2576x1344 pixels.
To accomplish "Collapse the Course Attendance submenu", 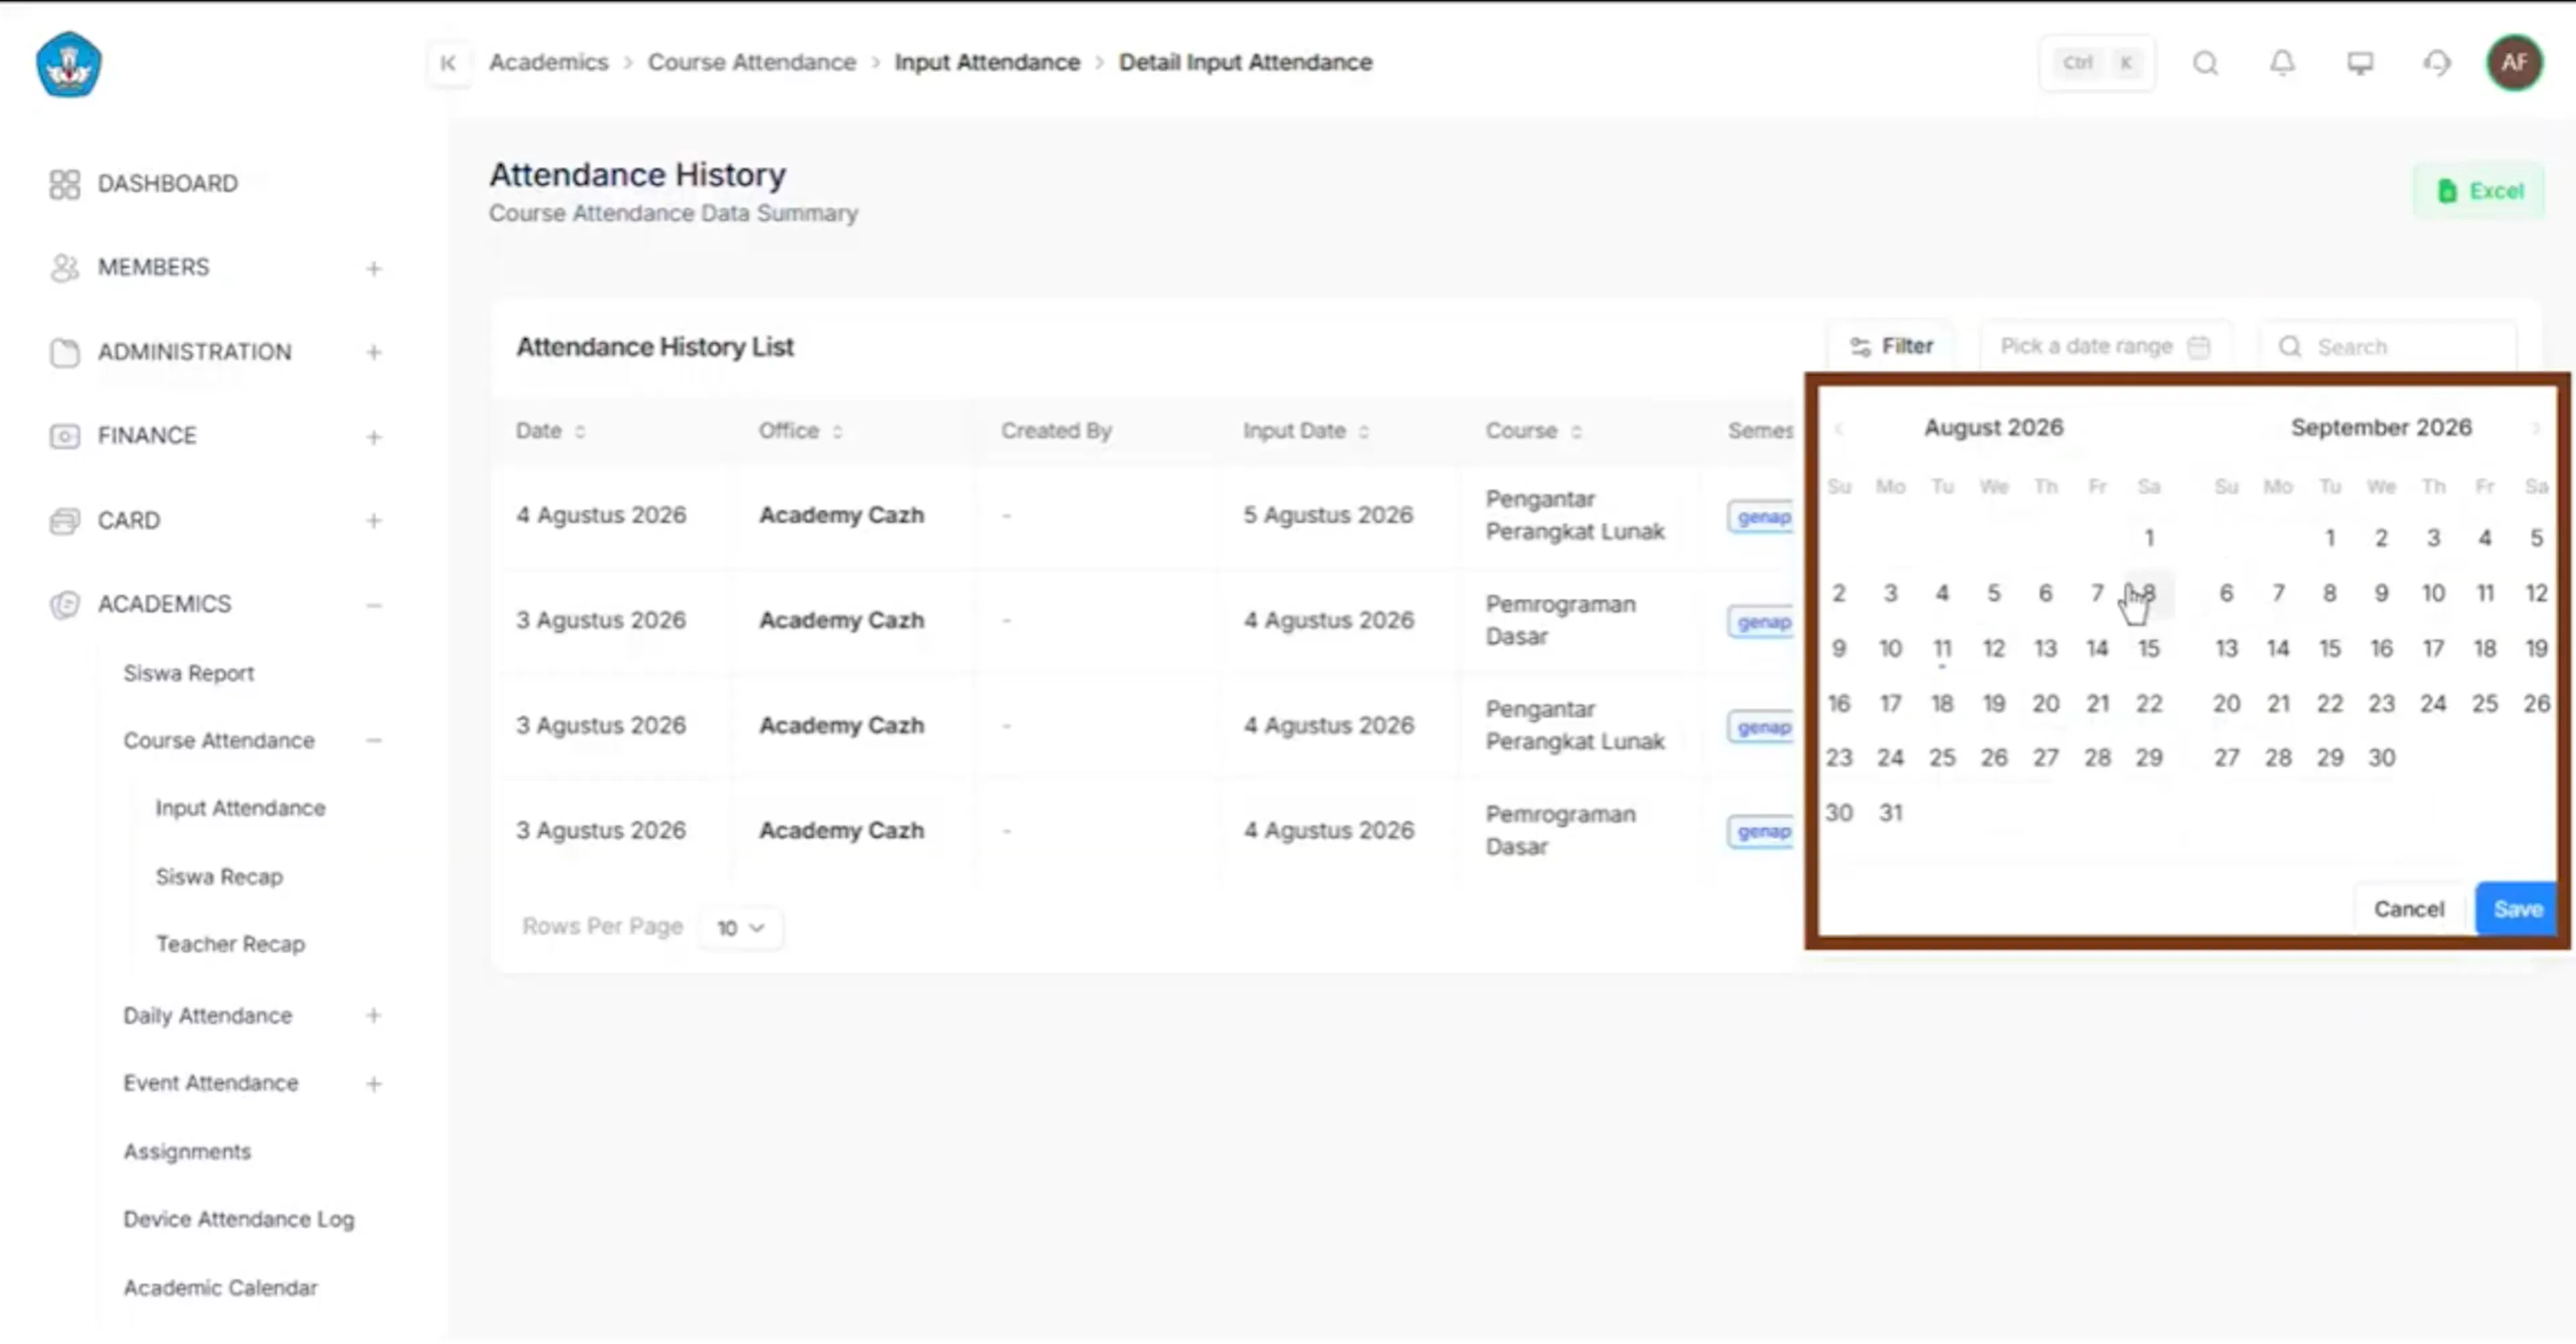I will coord(373,741).
